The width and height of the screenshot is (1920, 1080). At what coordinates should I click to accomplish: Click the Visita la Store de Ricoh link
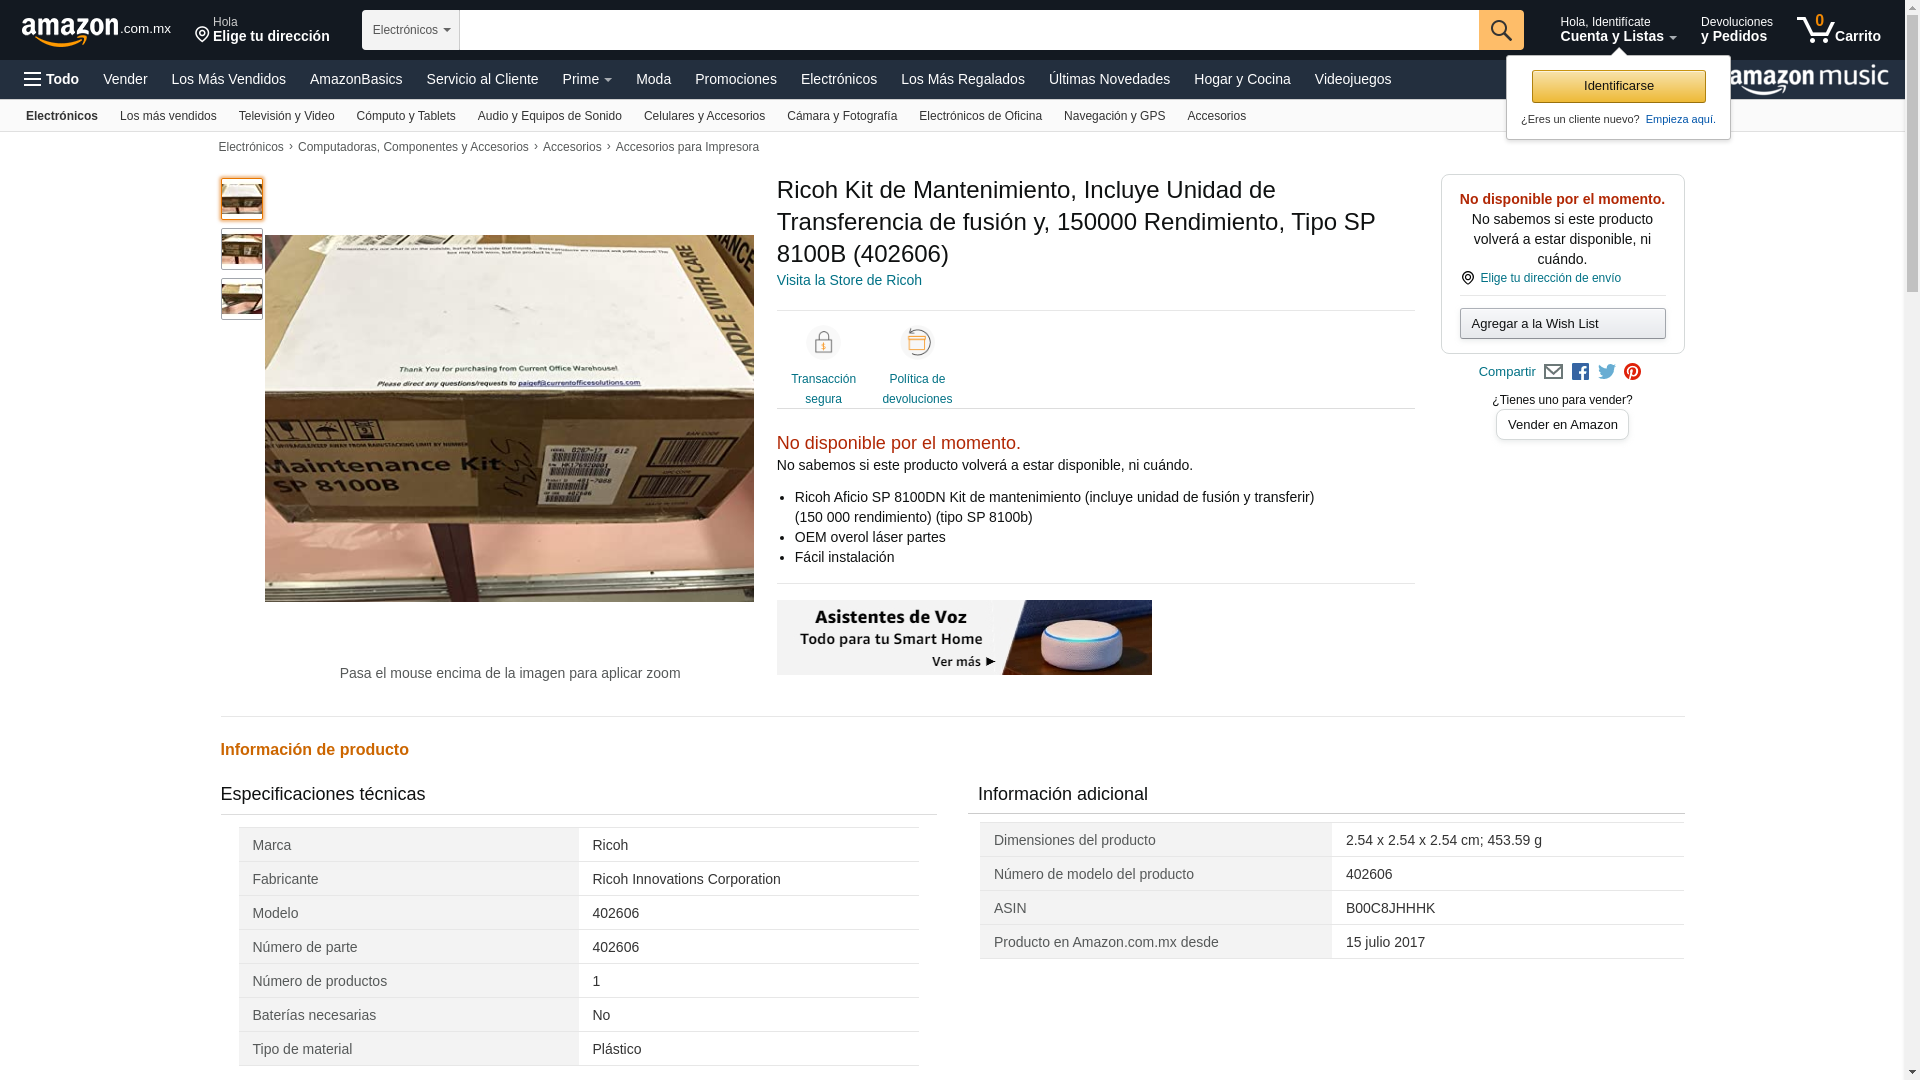pos(849,280)
